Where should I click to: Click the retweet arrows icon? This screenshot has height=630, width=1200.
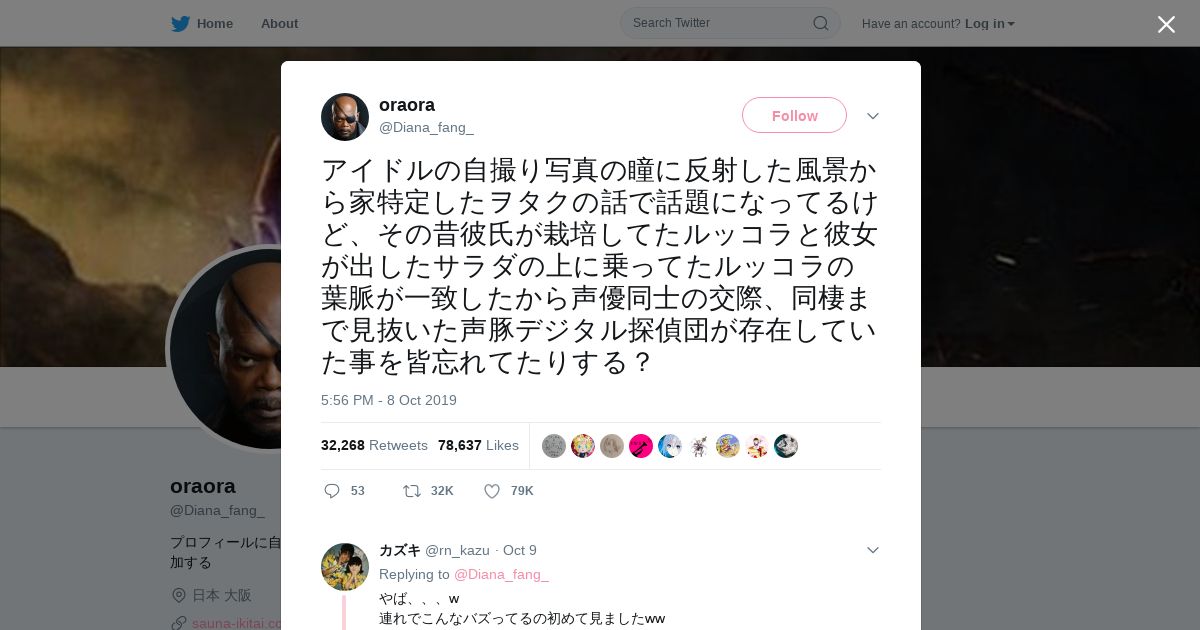point(411,491)
